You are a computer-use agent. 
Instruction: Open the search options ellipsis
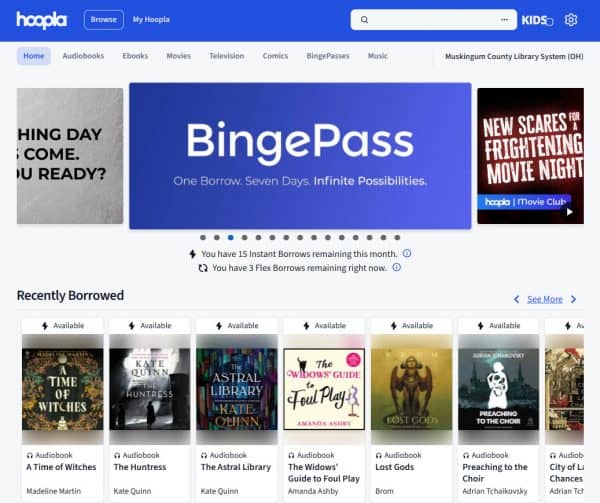click(x=504, y=20)
